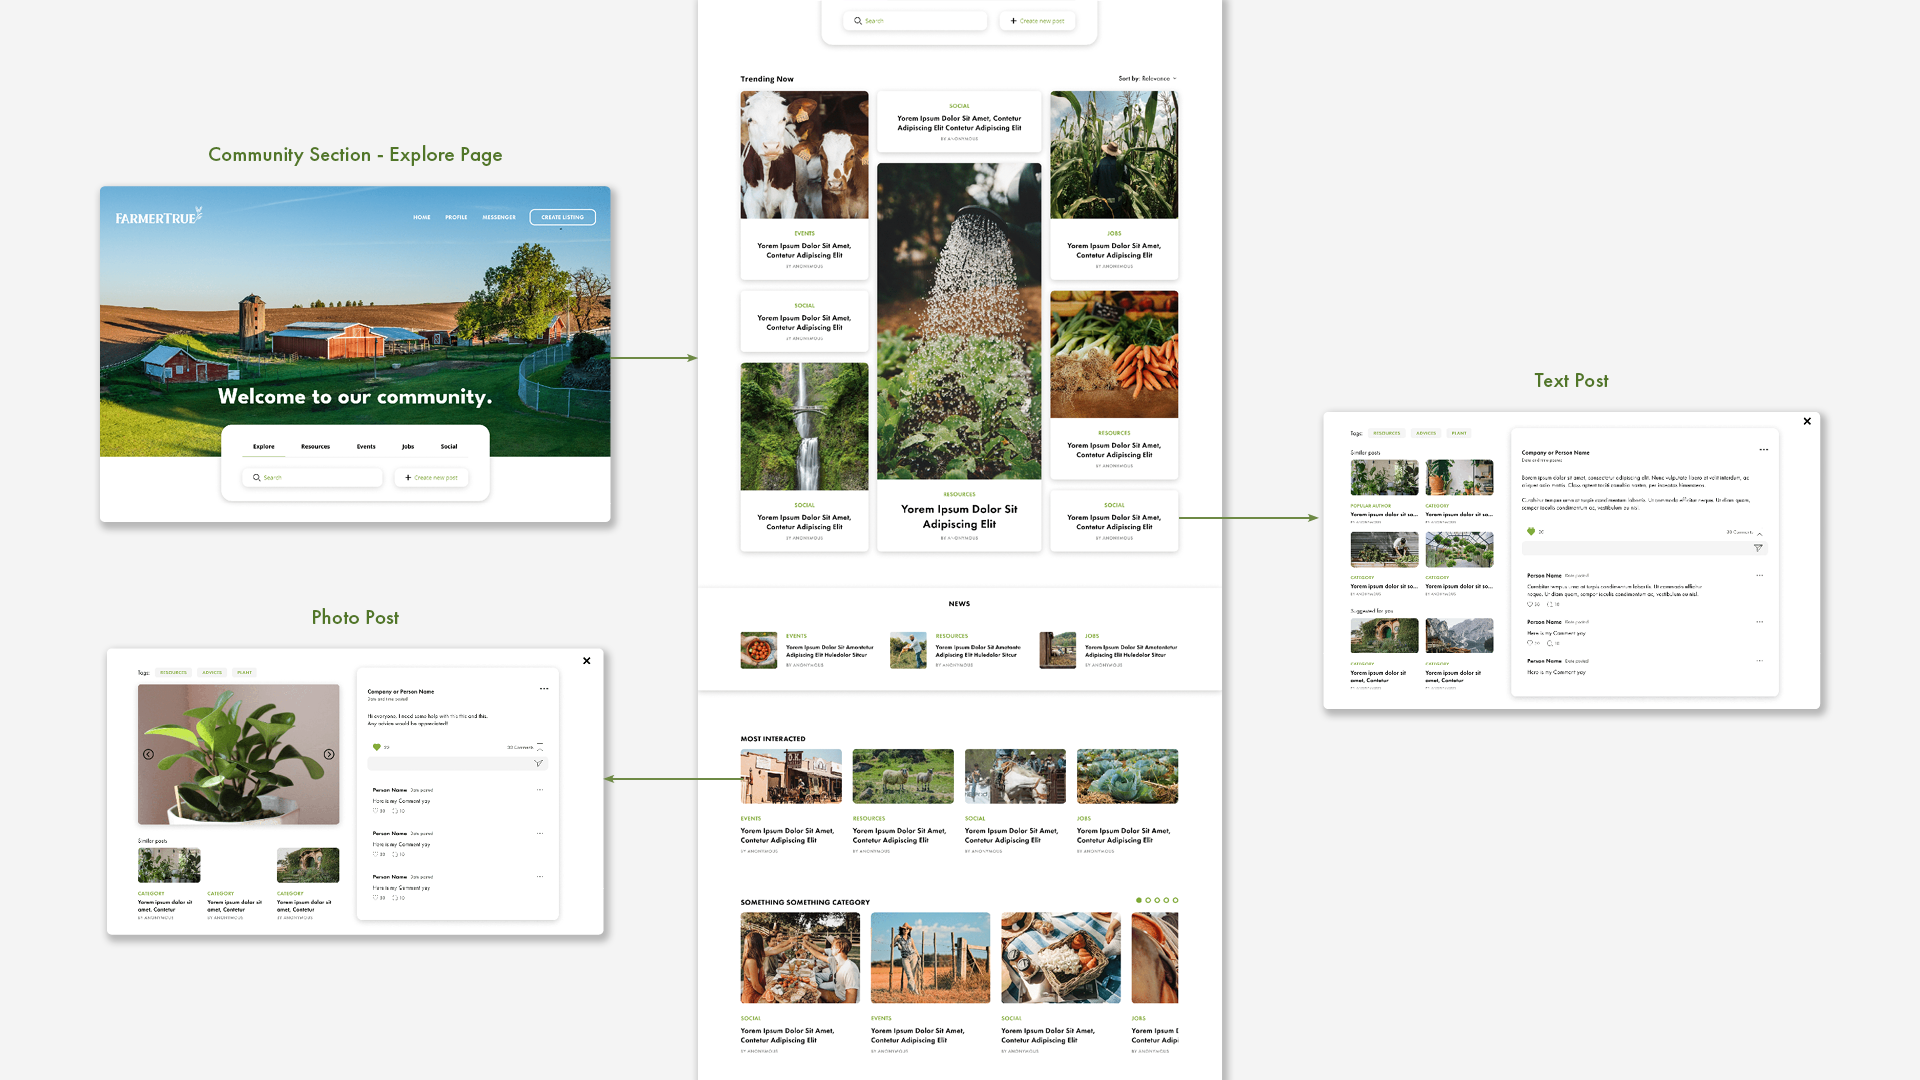Collapse comments chevron in Photo Post
Screen dimensions: 1920x1080
click(x=540, y=747)
